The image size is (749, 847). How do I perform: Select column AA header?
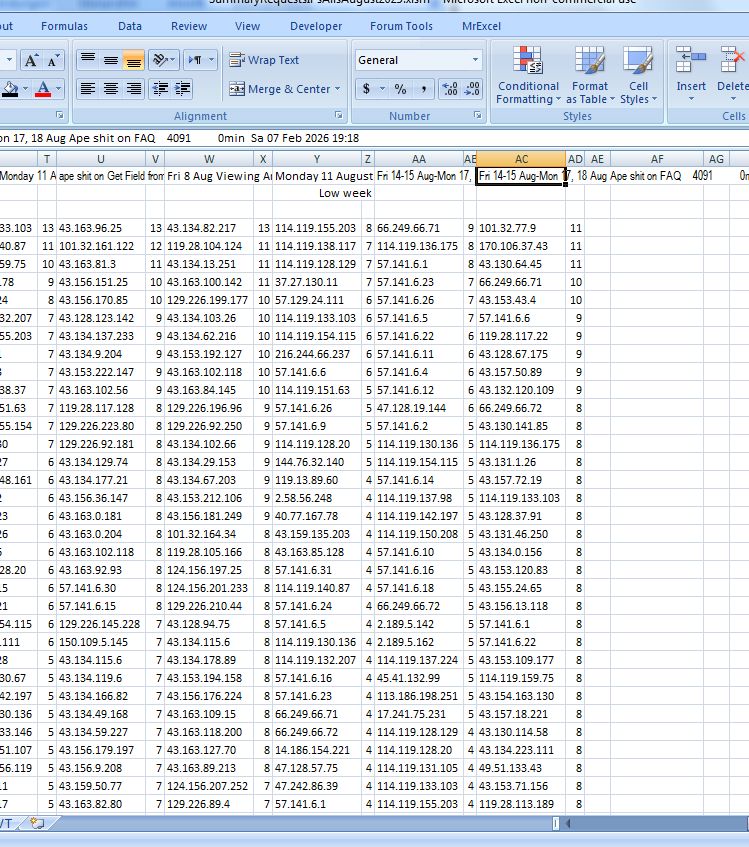tap(419, 159)
